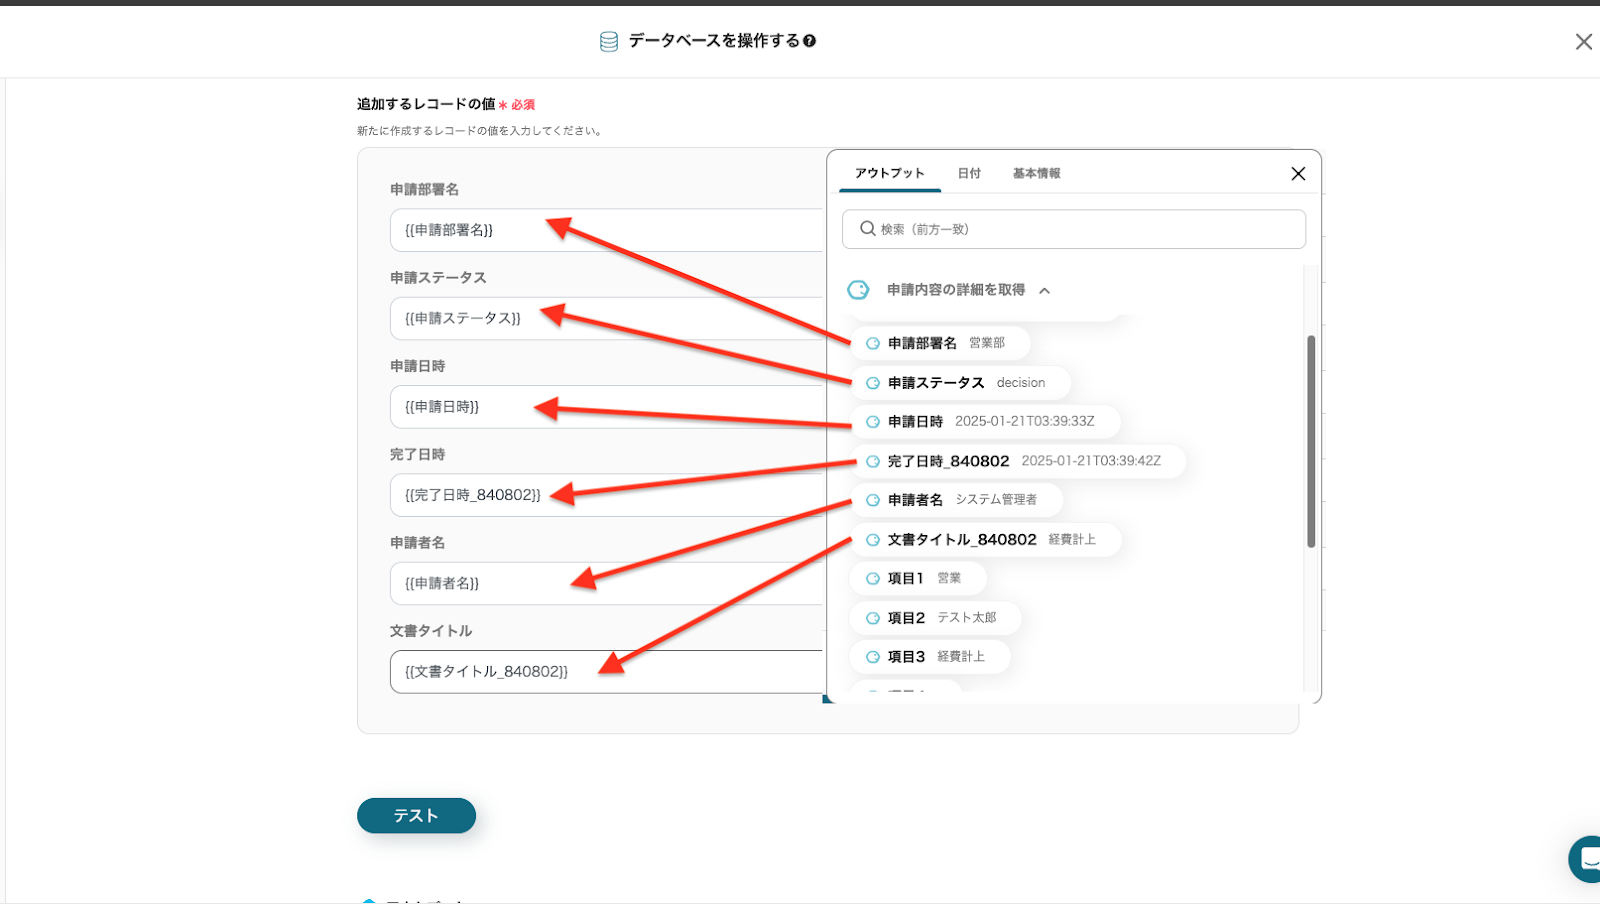Close the output picker popup
Screen dimensions: 1600x904
point(1298,174)
